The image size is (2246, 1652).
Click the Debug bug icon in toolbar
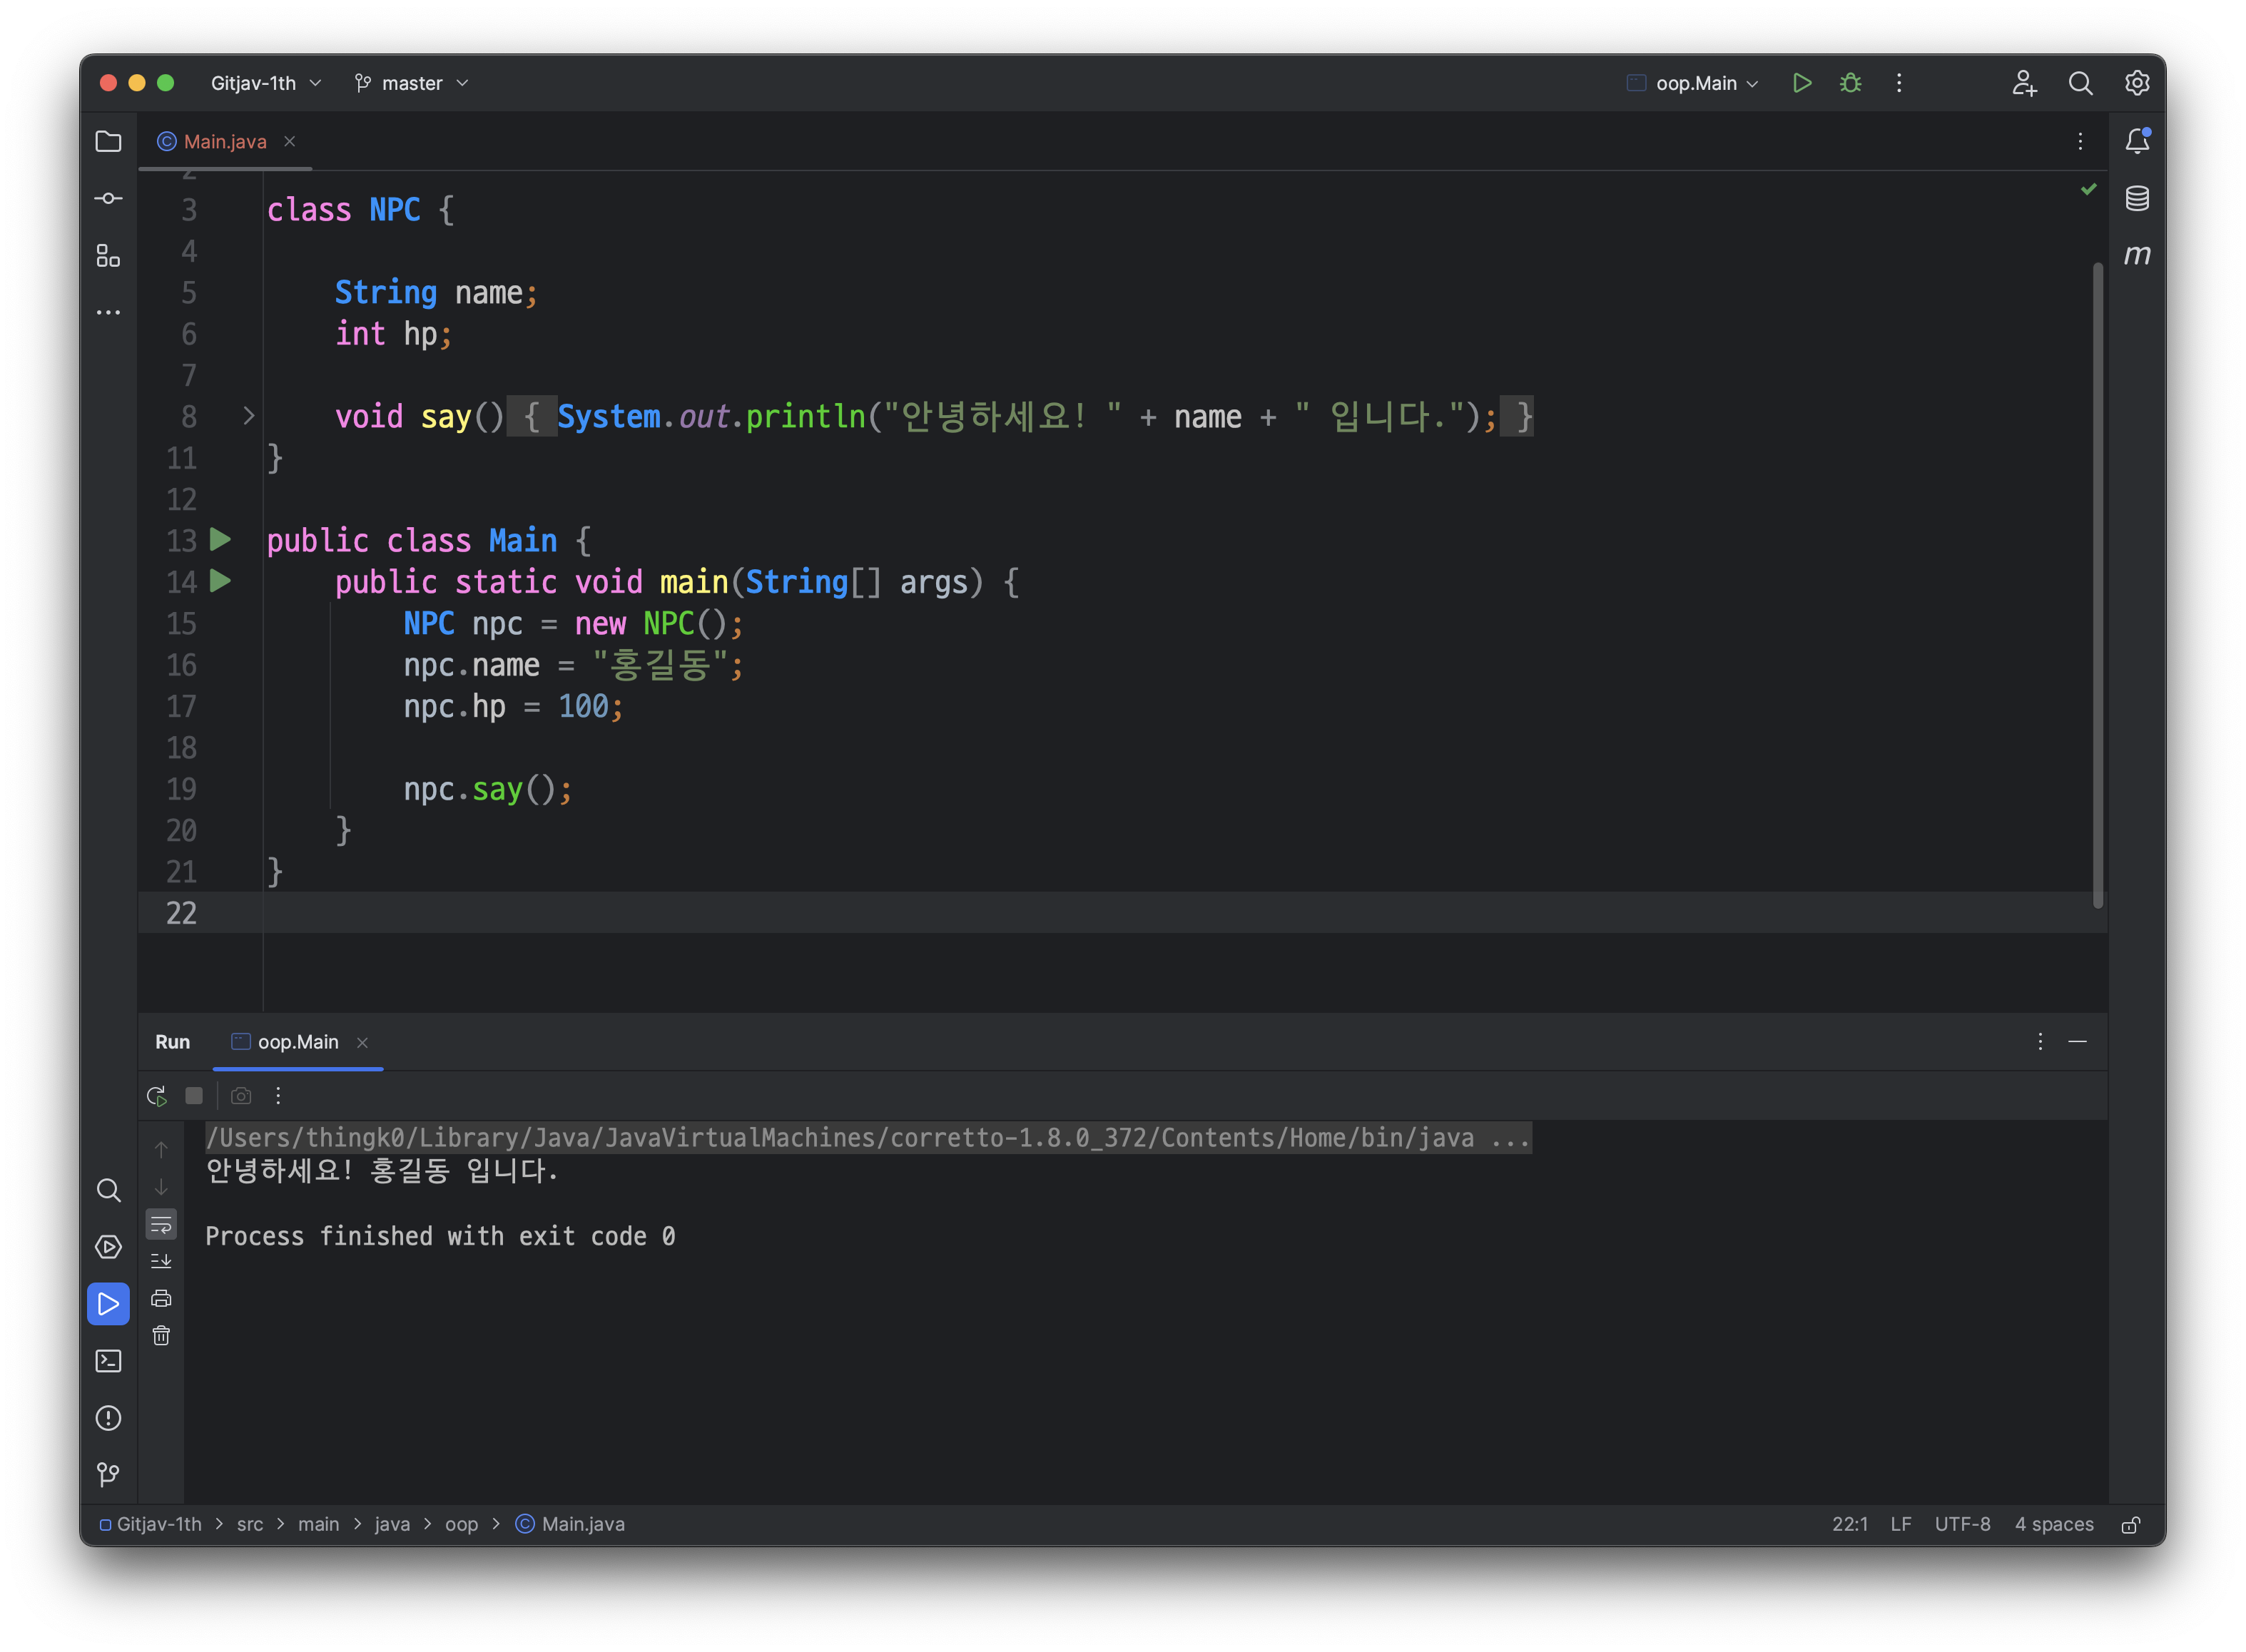1850,83
